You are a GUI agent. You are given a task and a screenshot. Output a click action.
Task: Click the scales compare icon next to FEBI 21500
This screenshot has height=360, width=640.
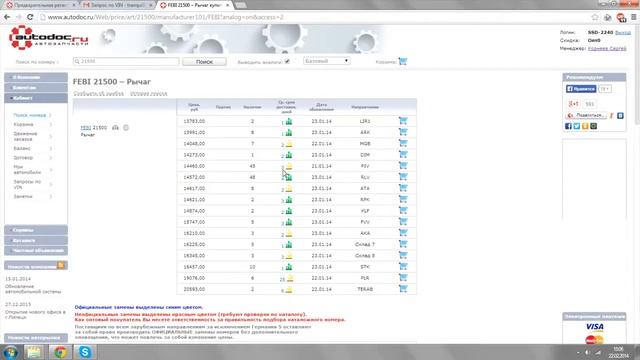(x=116, y=128)
